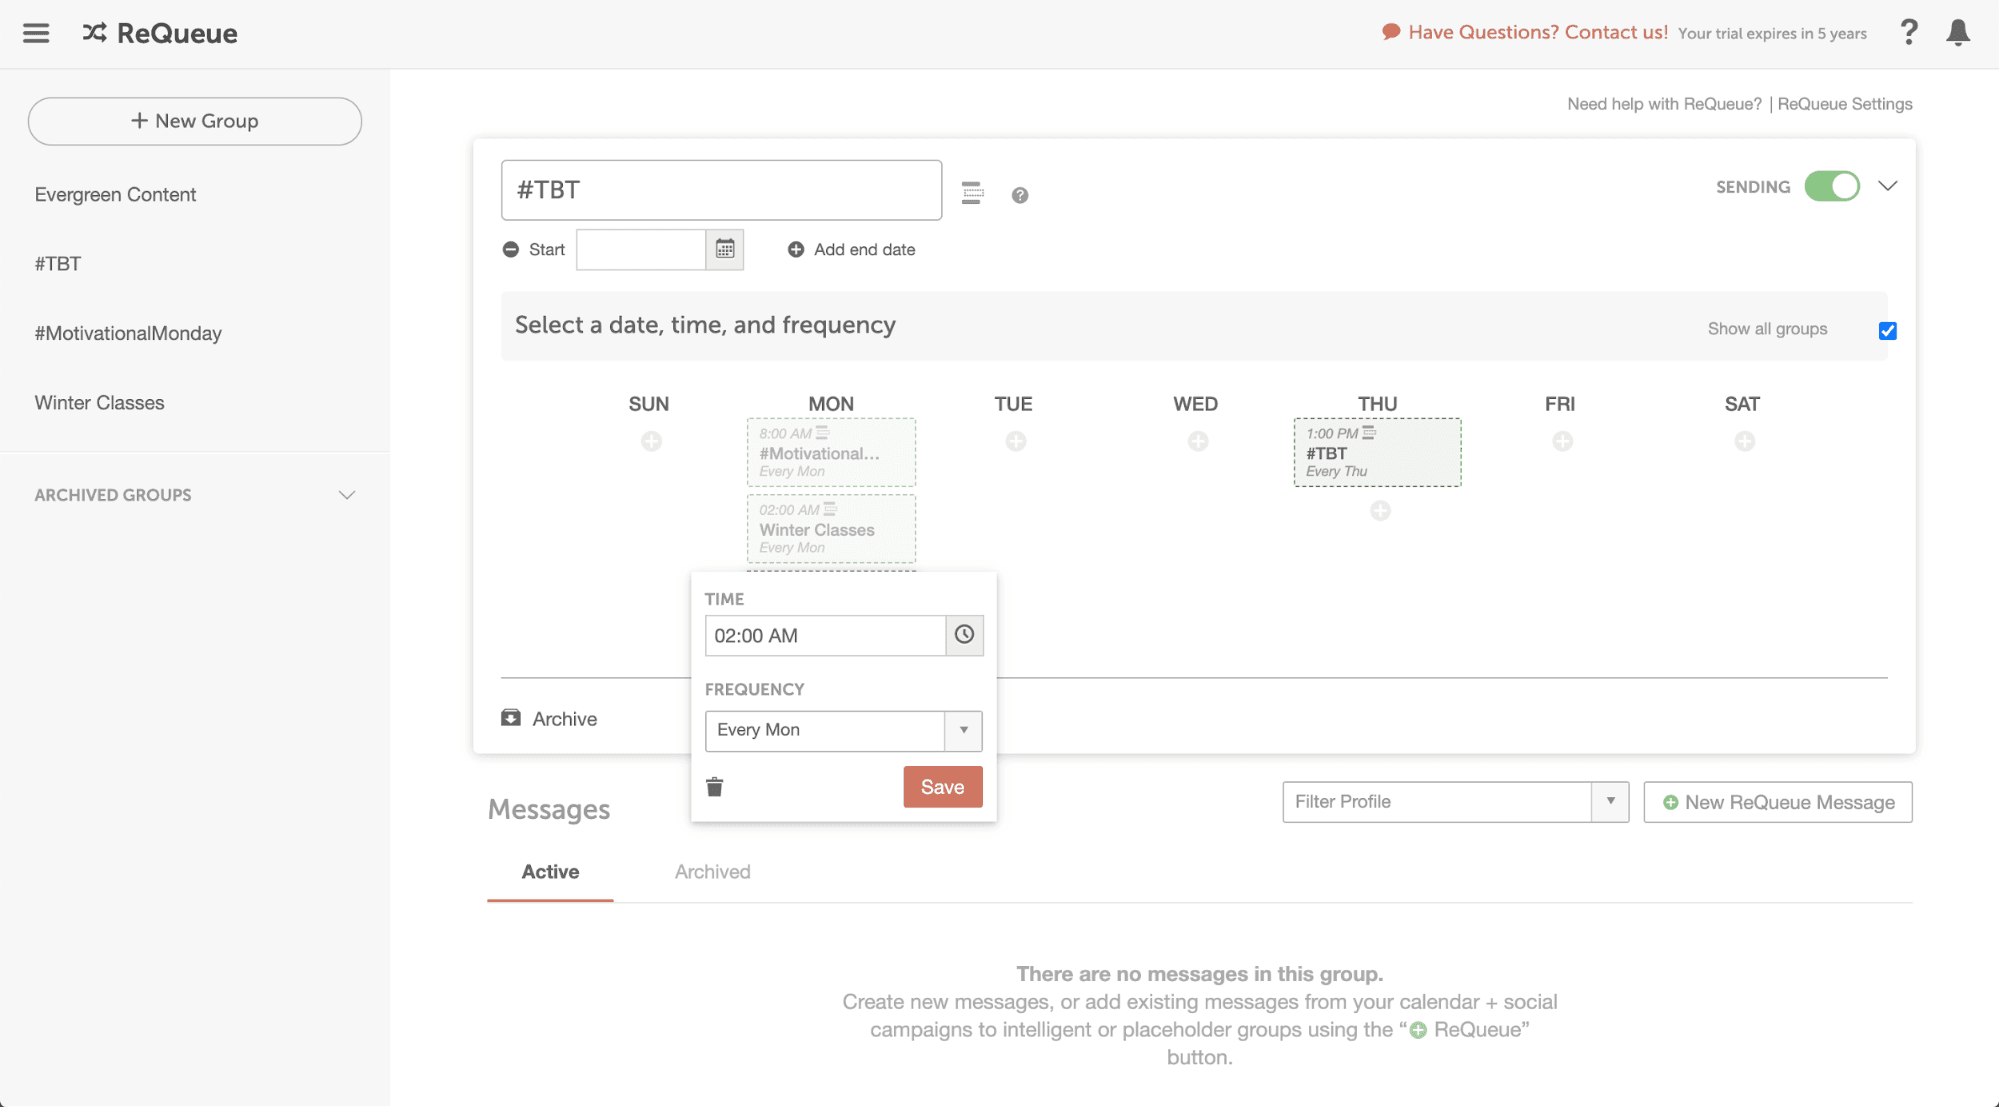Add a time slot on Saturday
The width and height of the screenshot is (1999, 1108).
click(1745, 441)
